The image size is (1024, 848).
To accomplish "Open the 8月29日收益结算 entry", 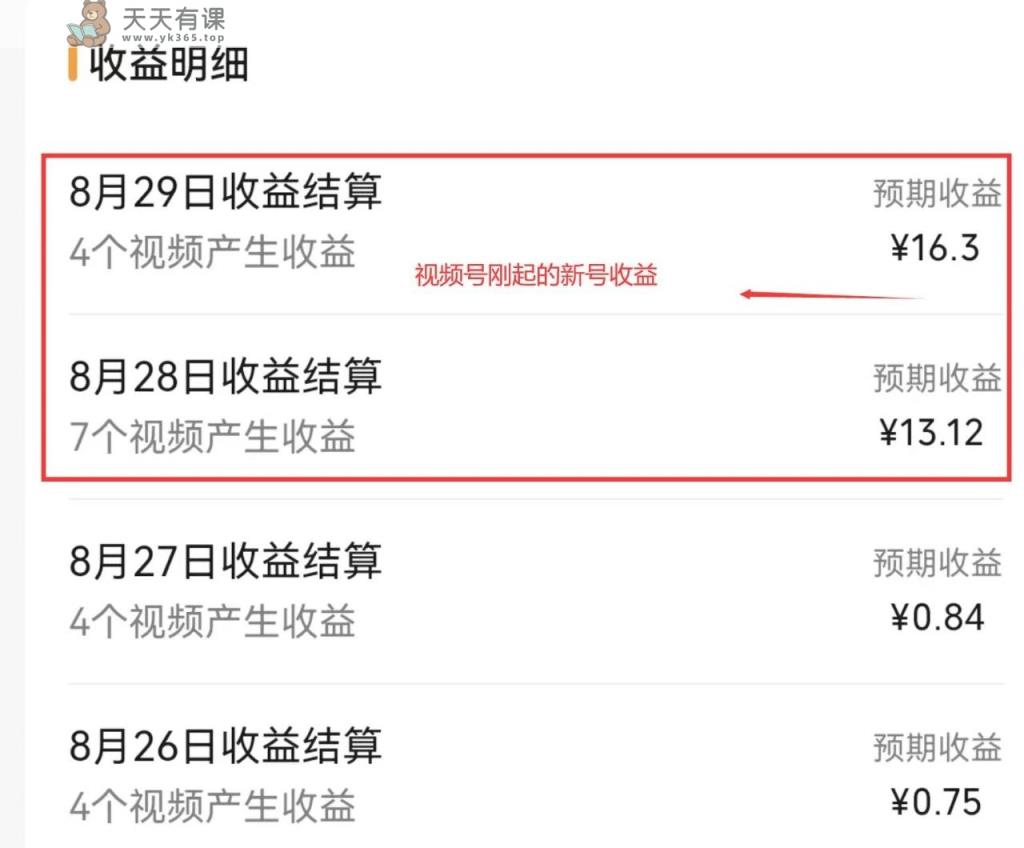I will [536, 222].
